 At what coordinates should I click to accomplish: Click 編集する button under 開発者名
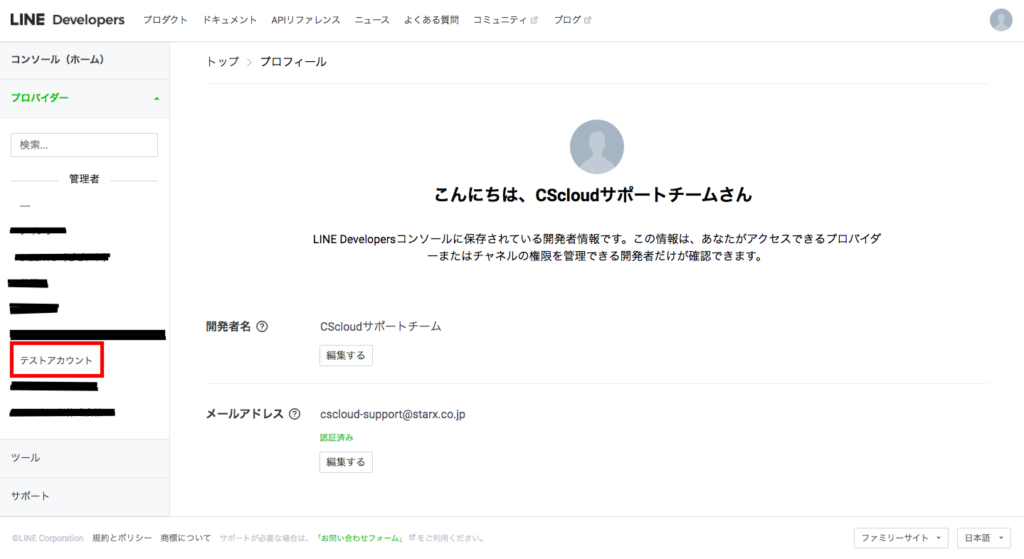click(346, 356)
